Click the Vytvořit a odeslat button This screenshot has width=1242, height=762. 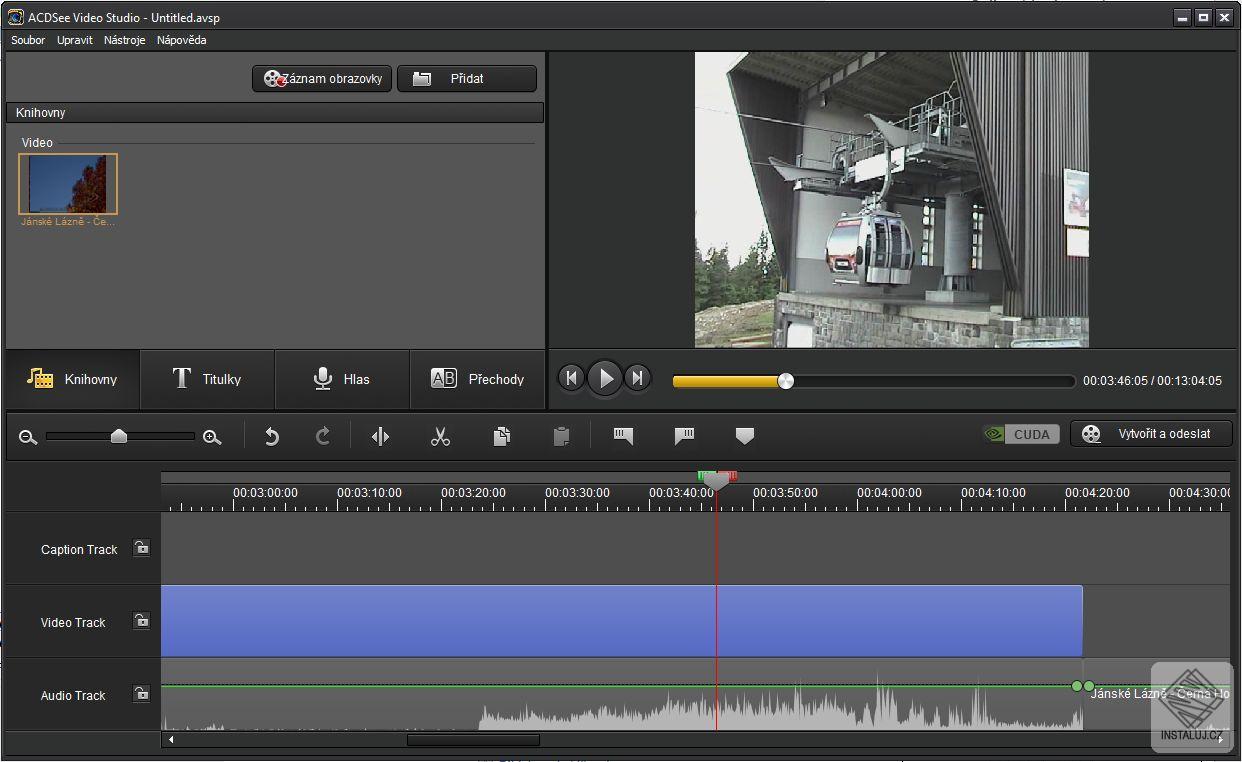pyautogui.click(x=1151, y=434)
